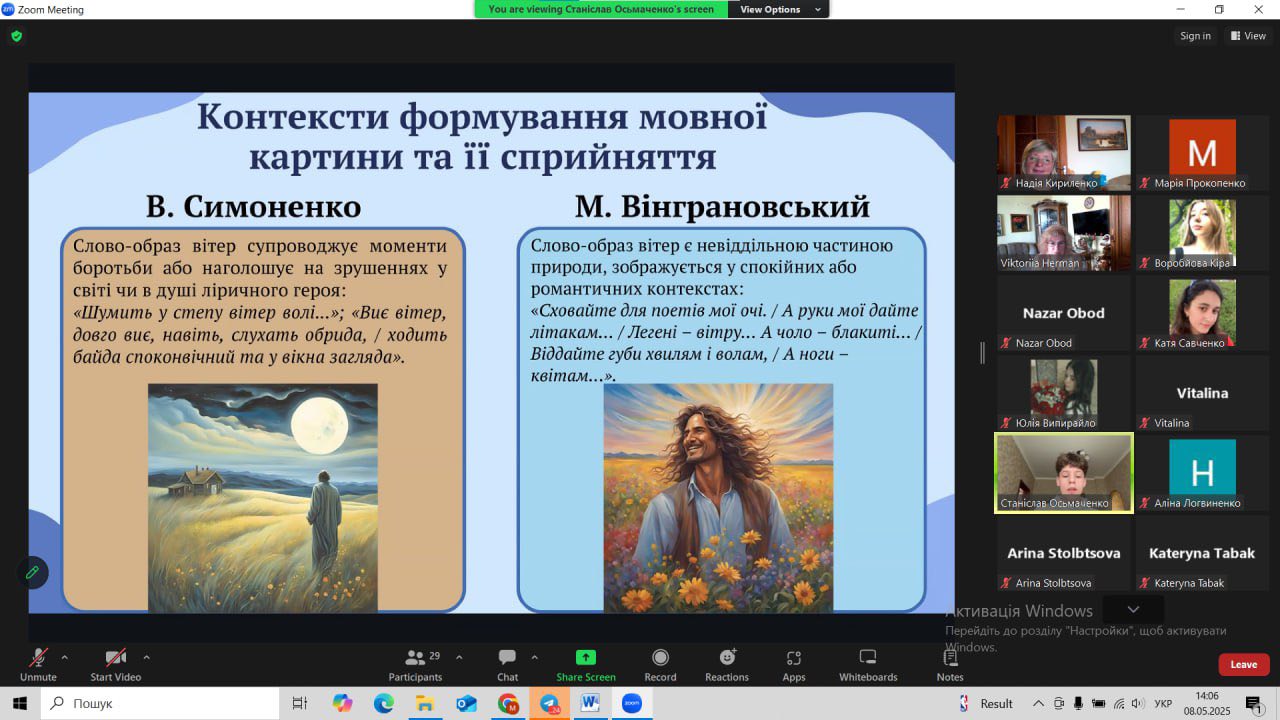Expand the Chat options chevron

point(534,657)
